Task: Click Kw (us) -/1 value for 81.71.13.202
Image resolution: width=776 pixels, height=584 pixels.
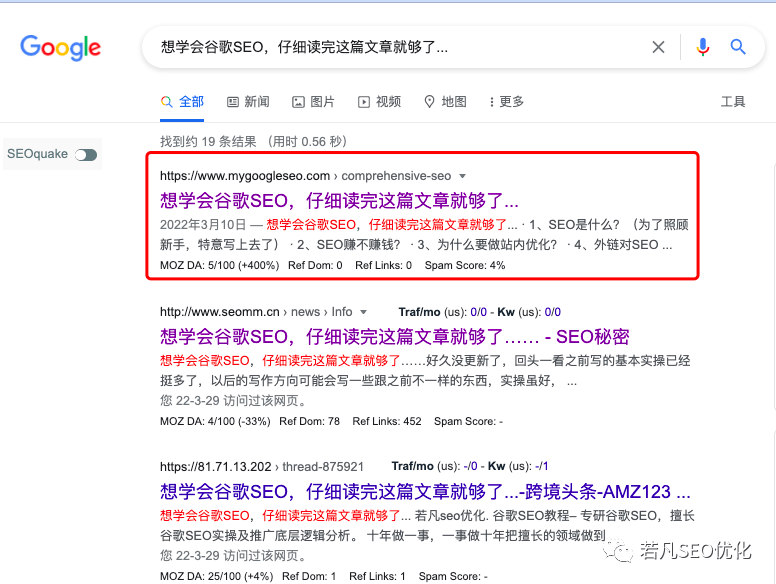Action: (x=542, y=466)
